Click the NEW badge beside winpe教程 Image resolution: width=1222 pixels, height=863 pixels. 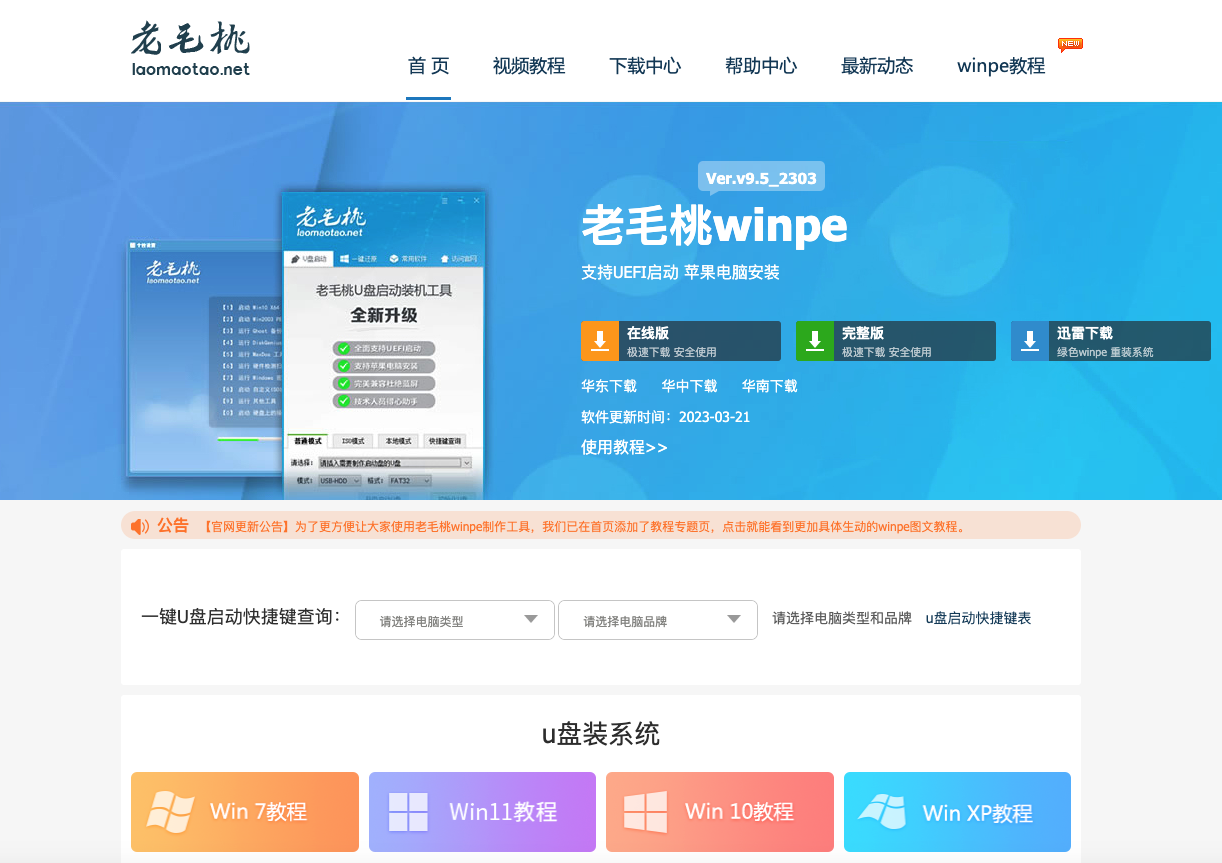click(1070, 44)
